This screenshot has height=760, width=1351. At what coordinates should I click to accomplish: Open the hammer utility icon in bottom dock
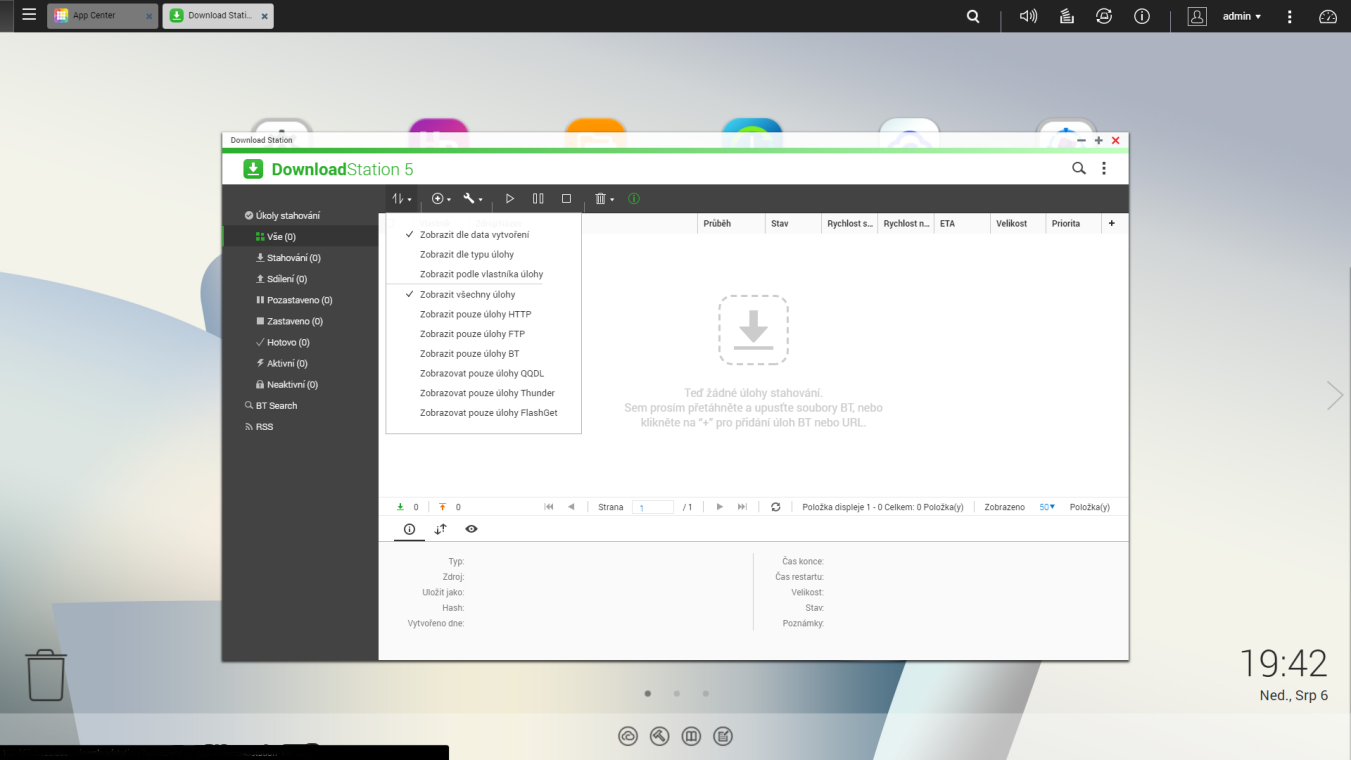pos(659,736)
